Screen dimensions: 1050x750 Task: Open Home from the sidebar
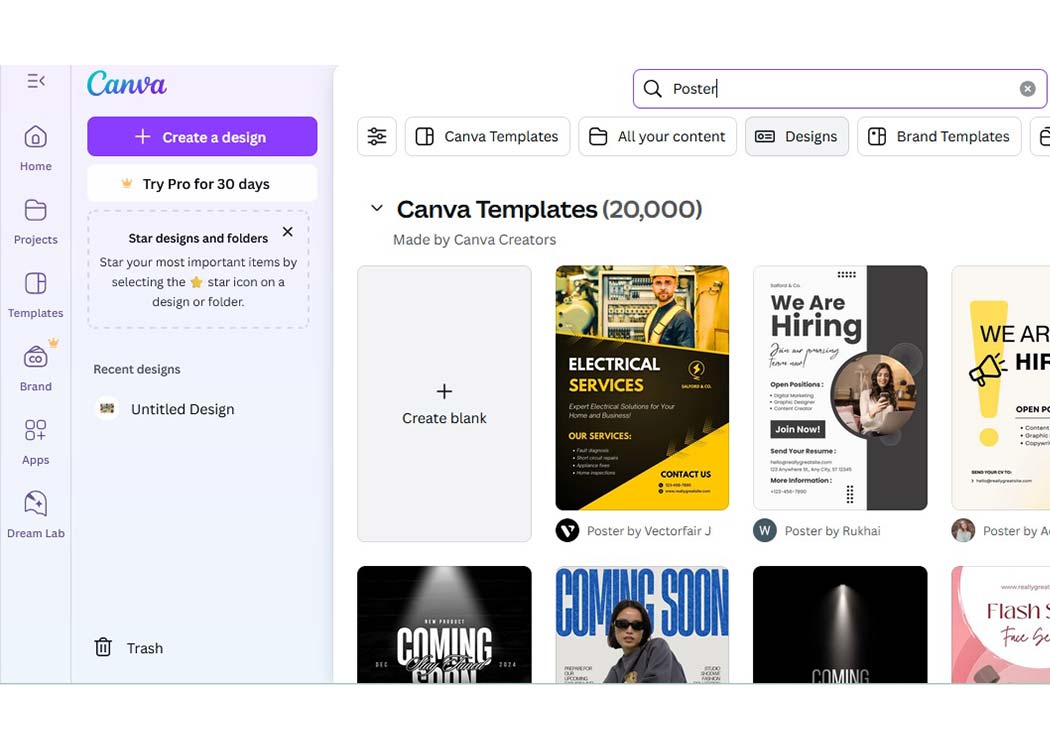[36, 147]
